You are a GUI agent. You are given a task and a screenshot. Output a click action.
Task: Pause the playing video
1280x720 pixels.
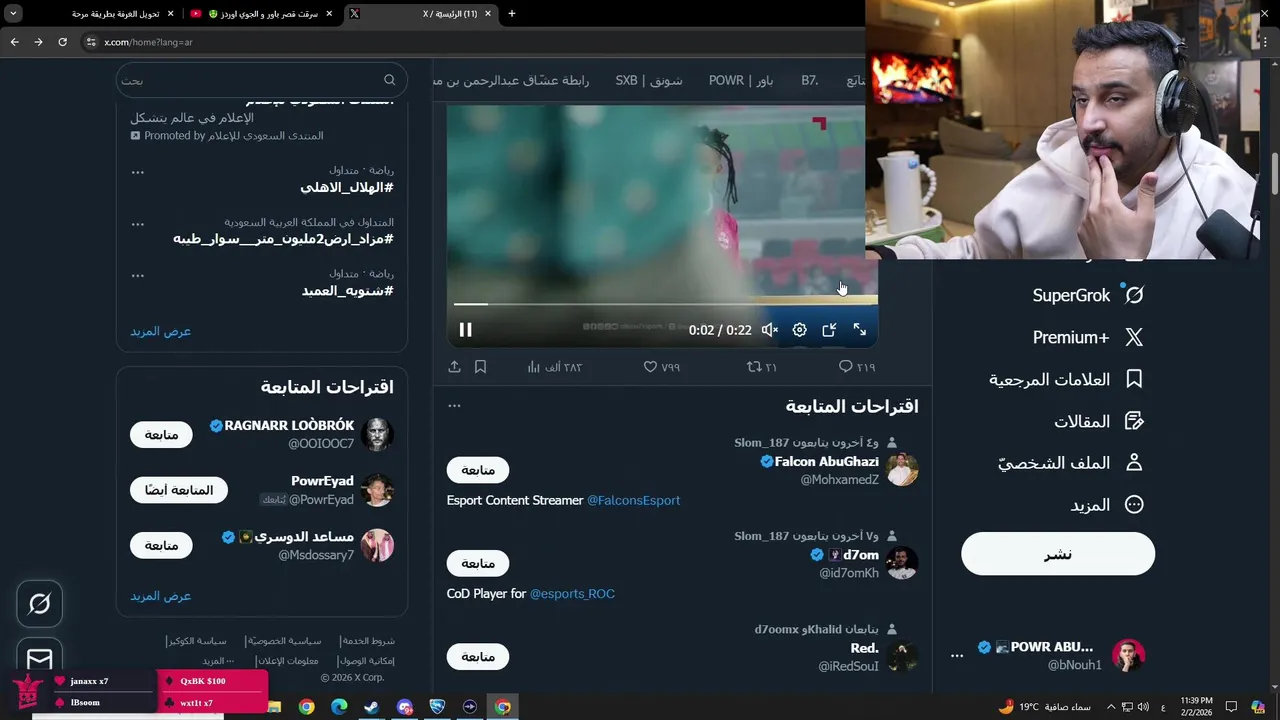(x=465, y=330)
